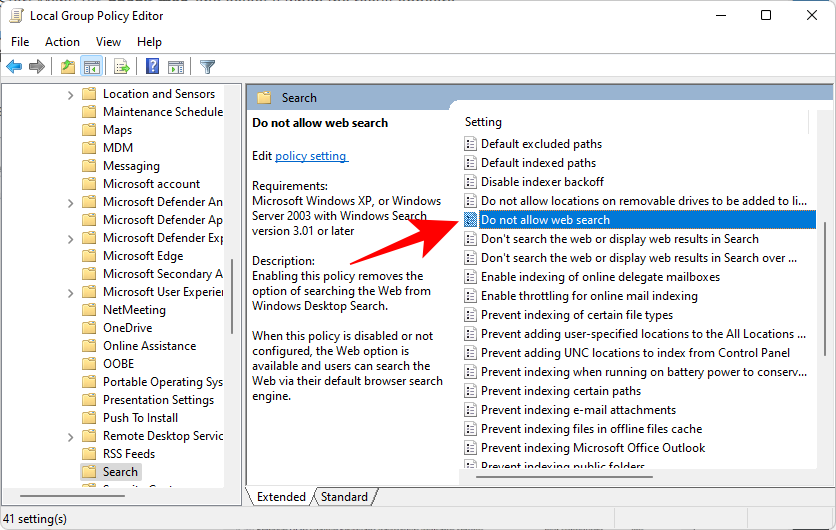Open the policy setting link
836x530 pixels.
click(312, 156)
